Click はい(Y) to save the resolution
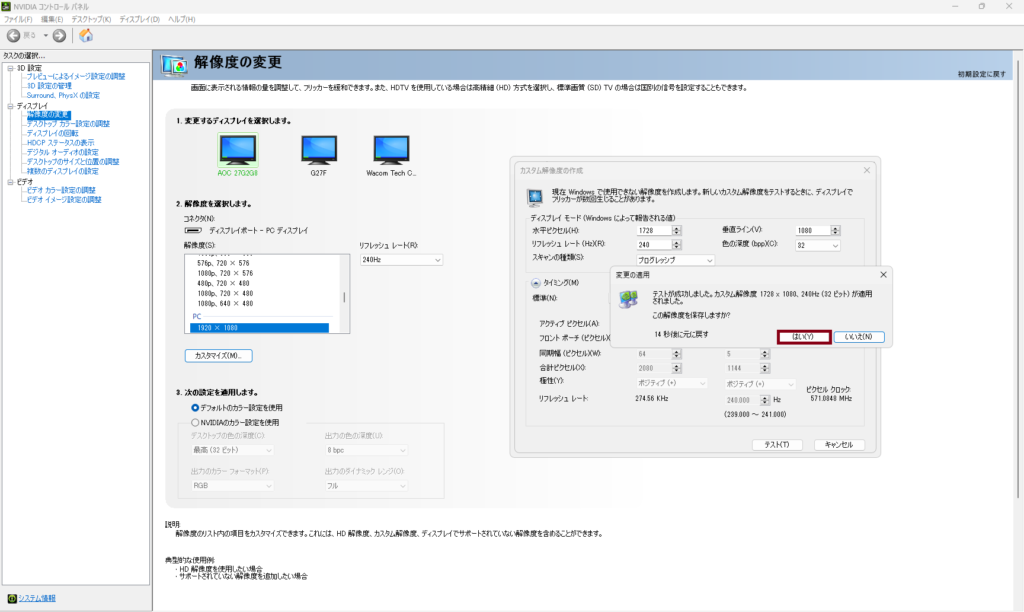 coord(802,336)
